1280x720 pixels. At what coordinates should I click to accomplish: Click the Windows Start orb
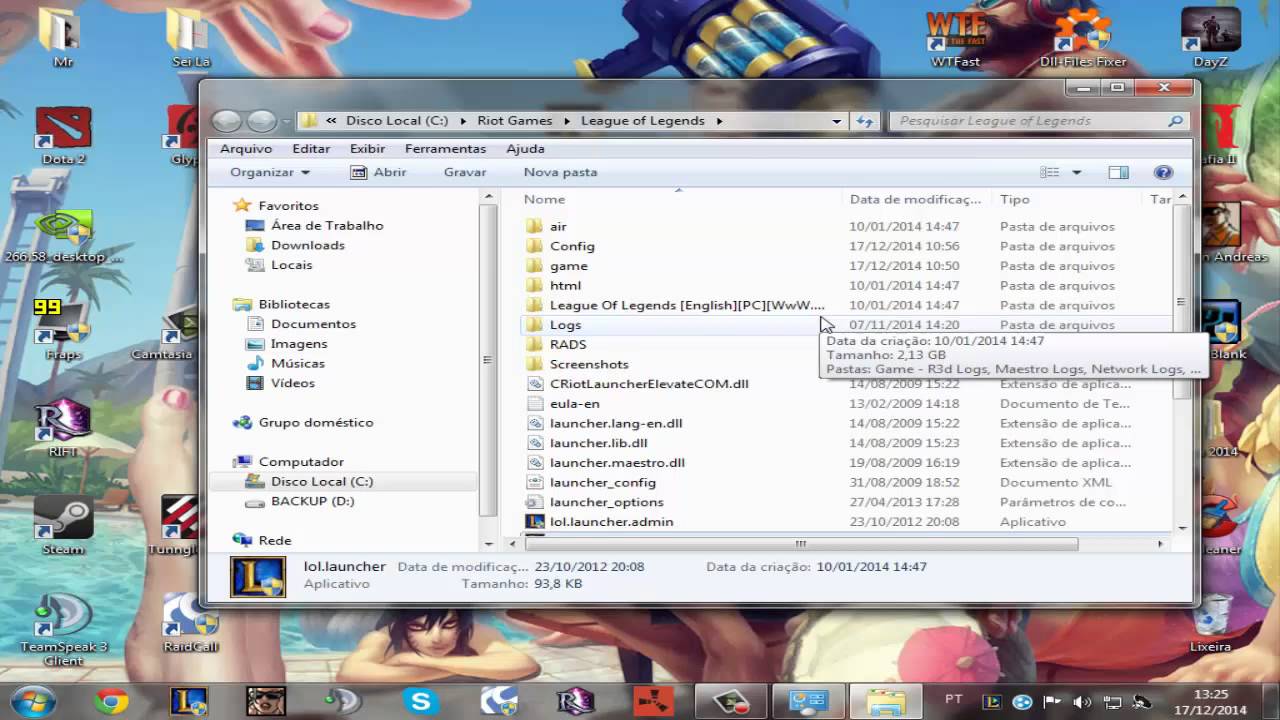click(34, 701)
